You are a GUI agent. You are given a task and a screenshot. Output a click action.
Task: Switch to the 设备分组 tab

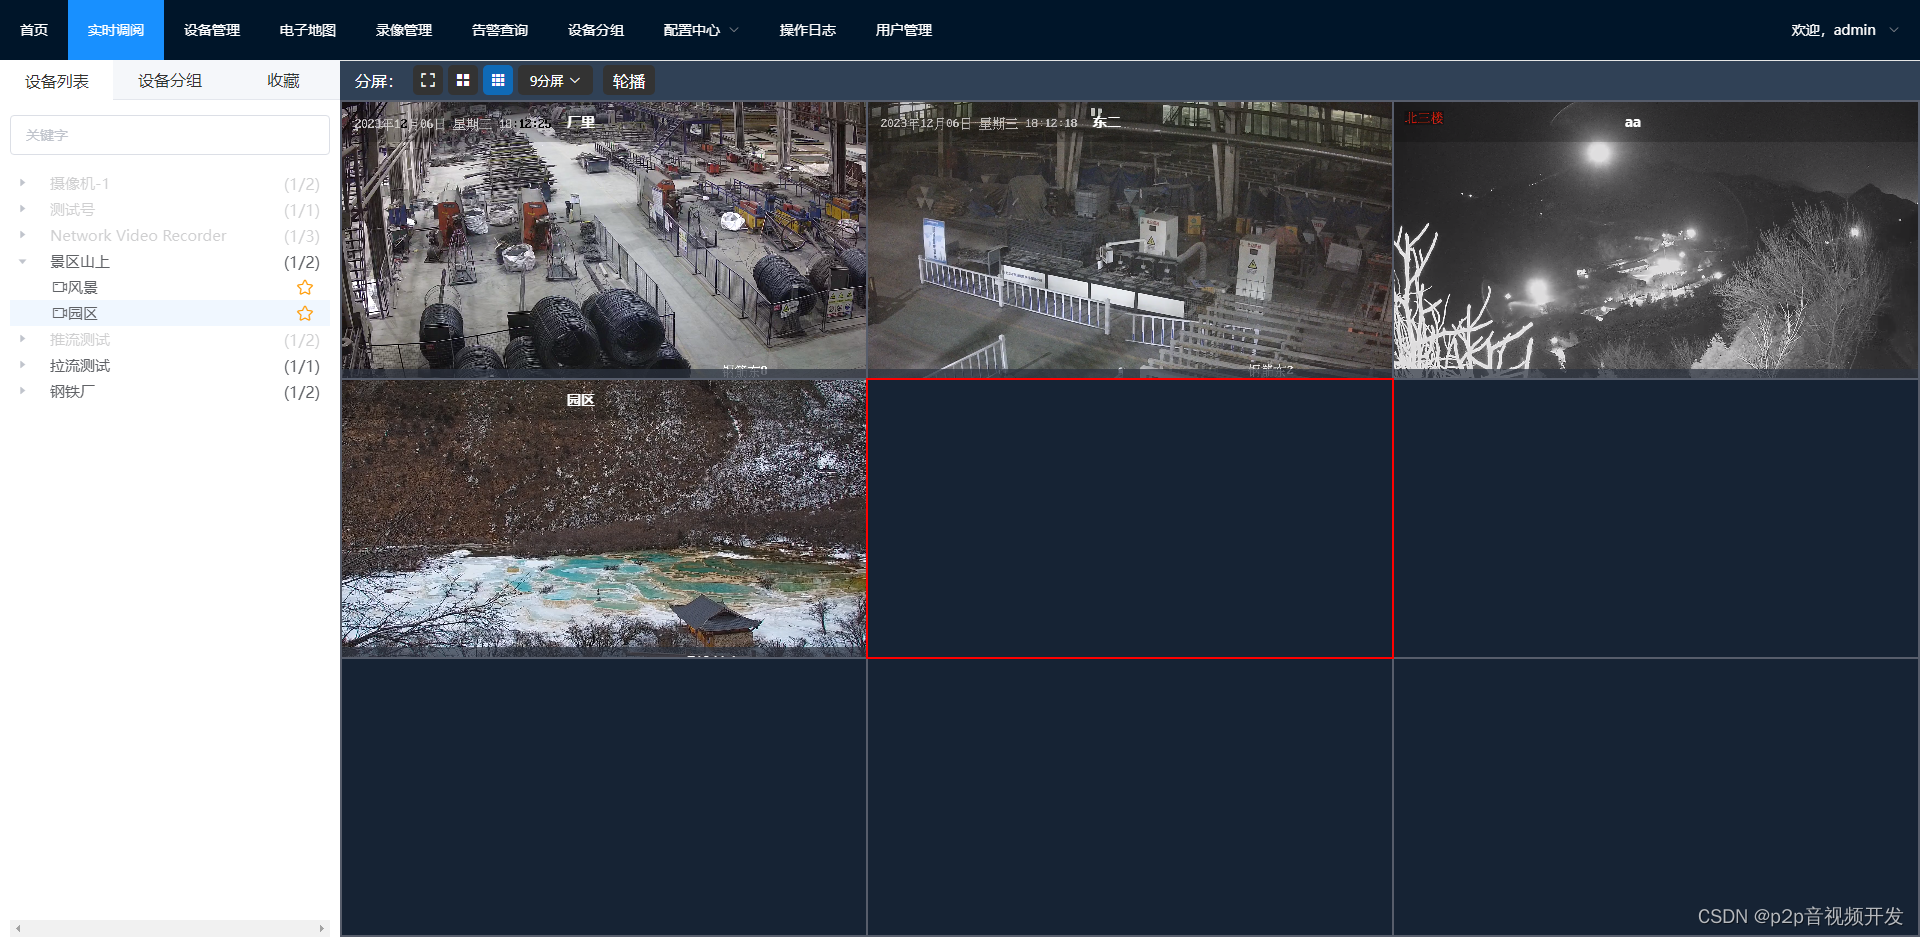click(169, 81)
